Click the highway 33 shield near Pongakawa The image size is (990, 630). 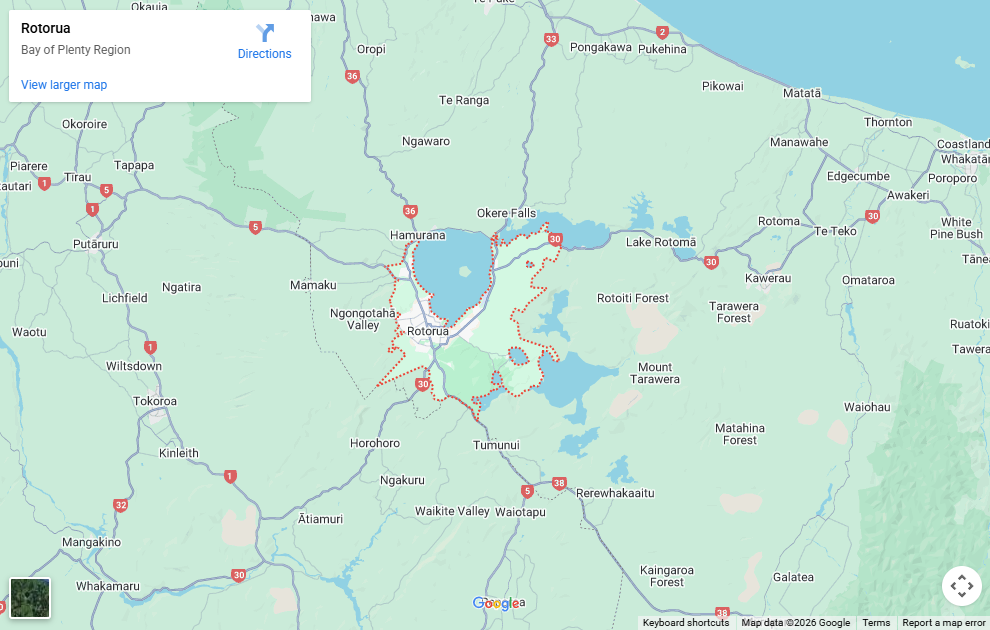pyautogui.click(x=551, y=39)
